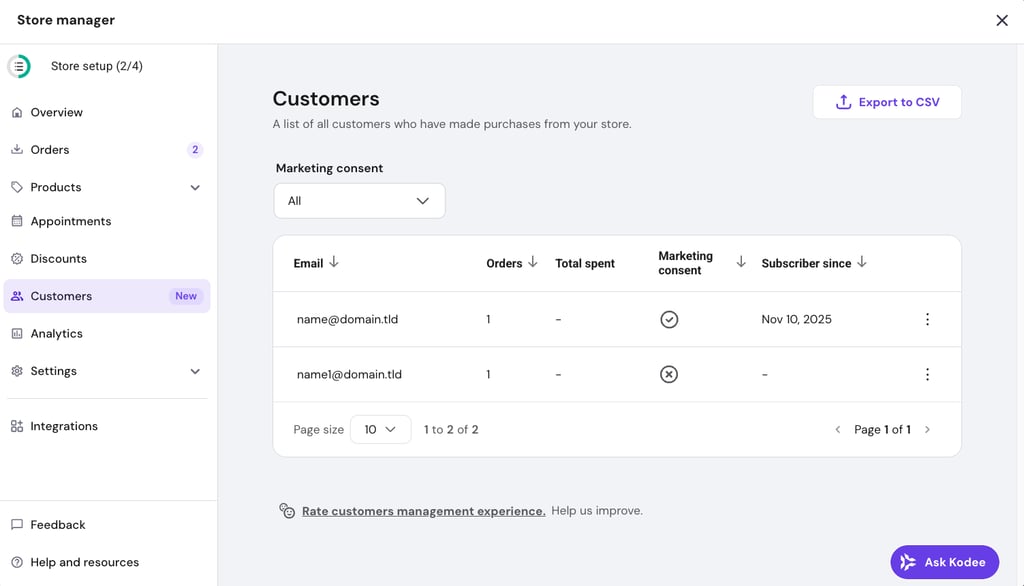The image size is (1024, 586).
Task: Click the Feedback speech bubble icon
Action: 17,525
